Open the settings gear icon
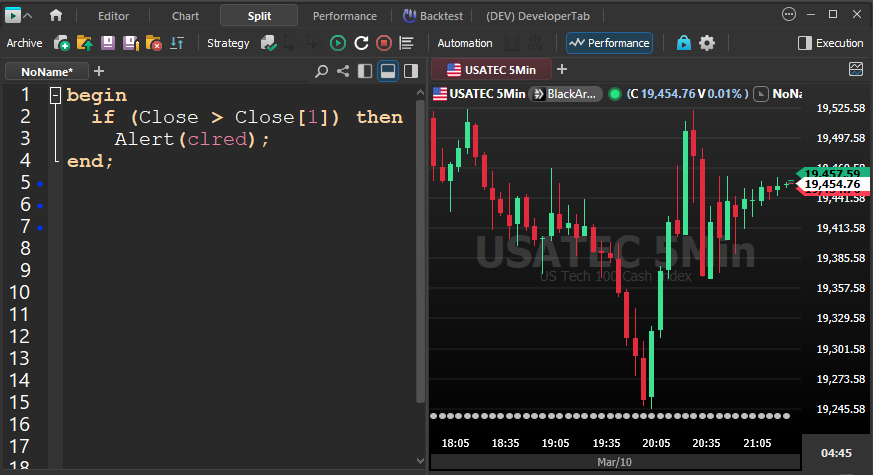Screen dimensions: 873x475 (707, 43)
